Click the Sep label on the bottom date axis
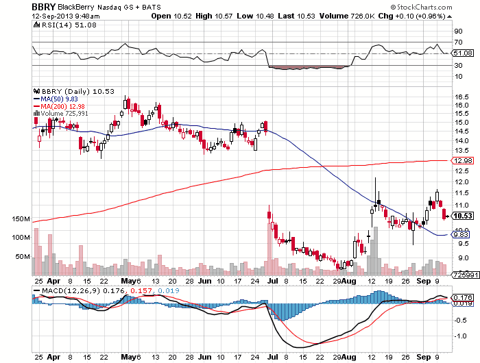Viewport: 480px width, 363px height. coord(423,357)
